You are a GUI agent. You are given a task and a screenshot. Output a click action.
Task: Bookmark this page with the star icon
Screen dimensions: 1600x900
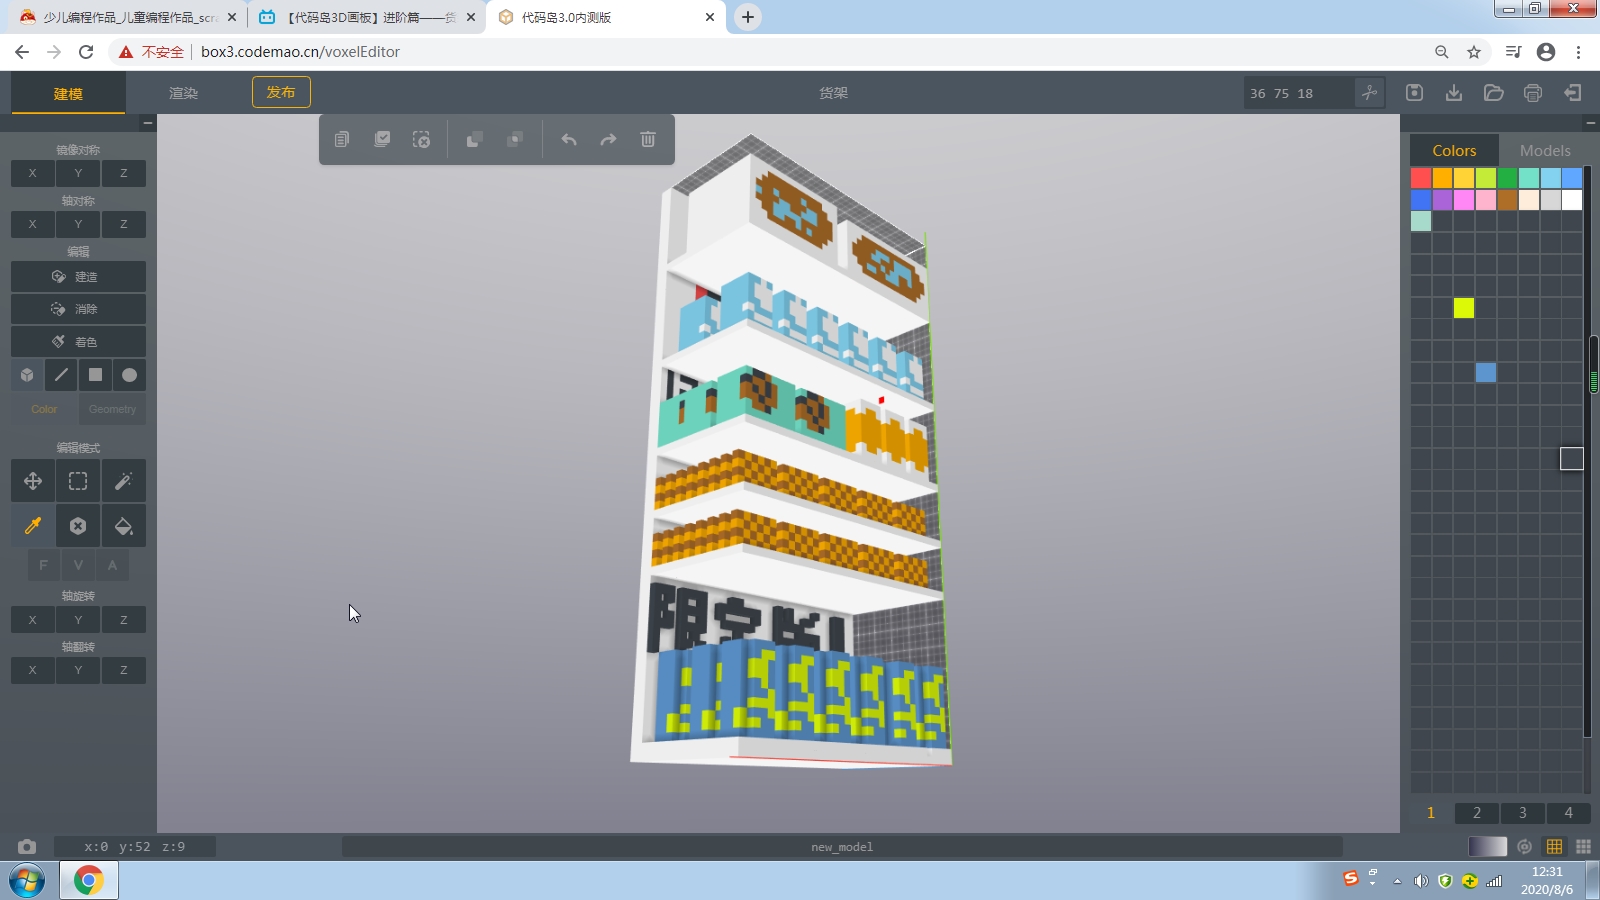coord(1474,52)
